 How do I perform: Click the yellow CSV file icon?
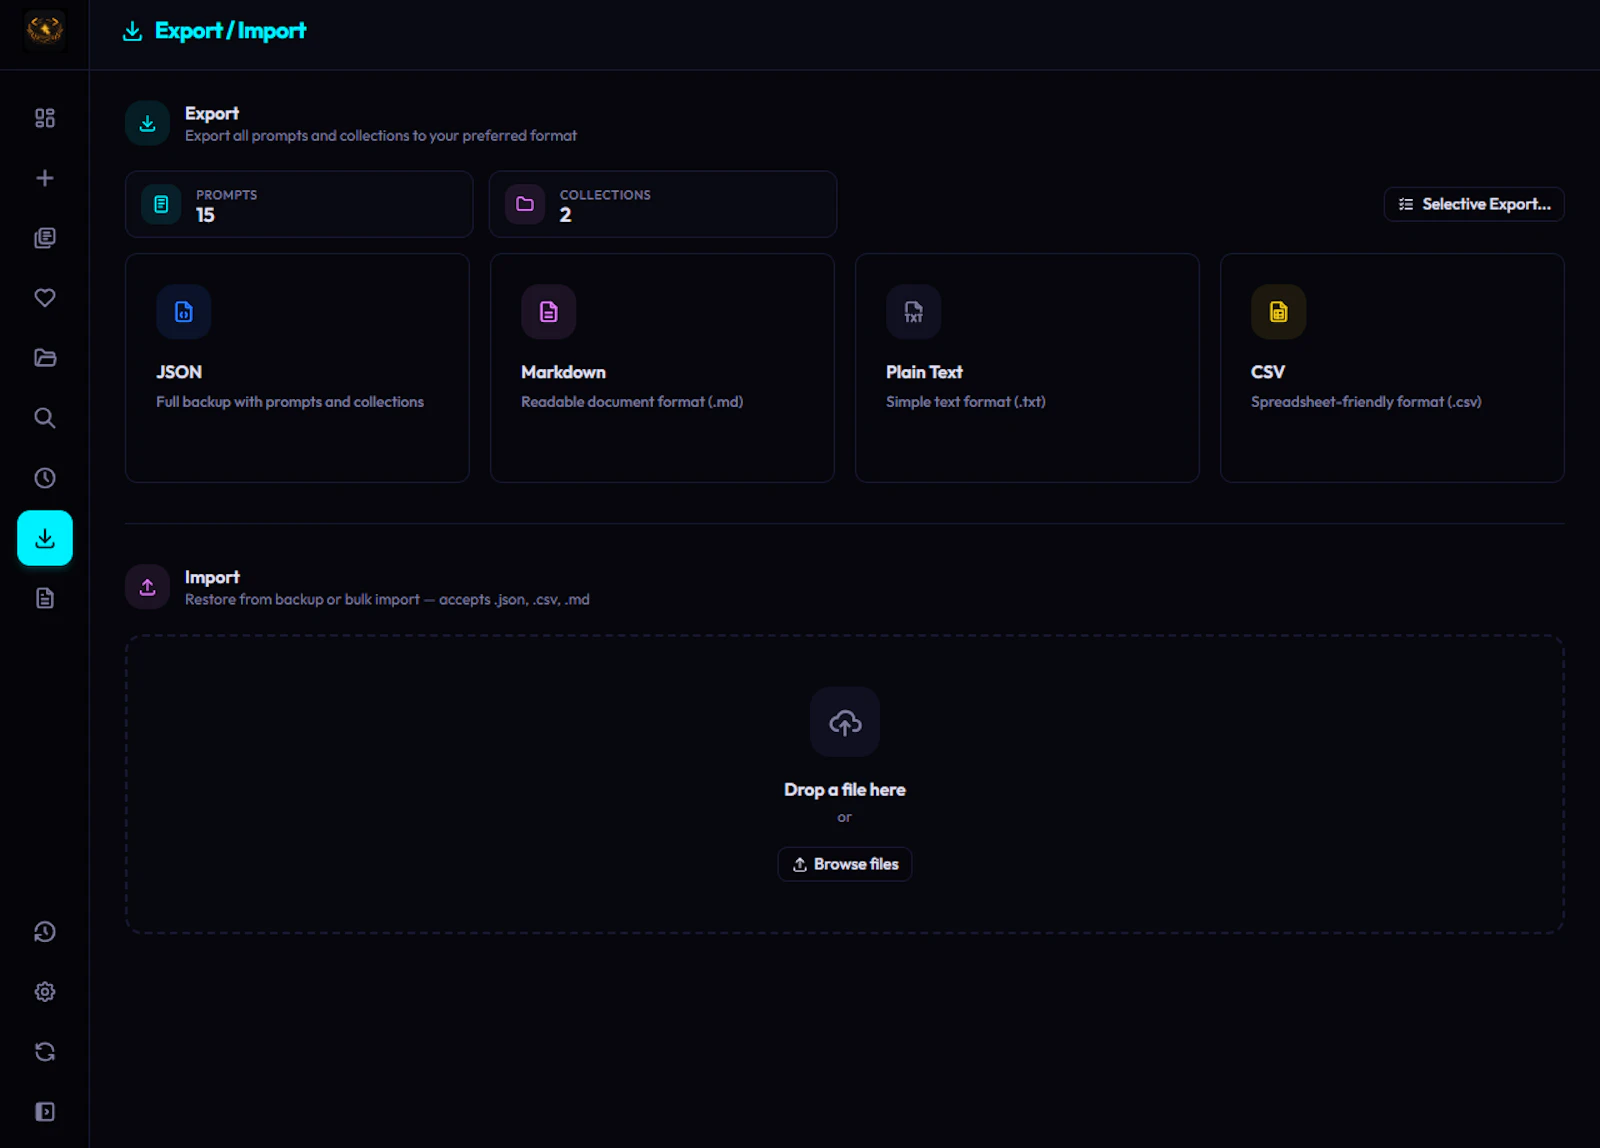point(1279,312)
